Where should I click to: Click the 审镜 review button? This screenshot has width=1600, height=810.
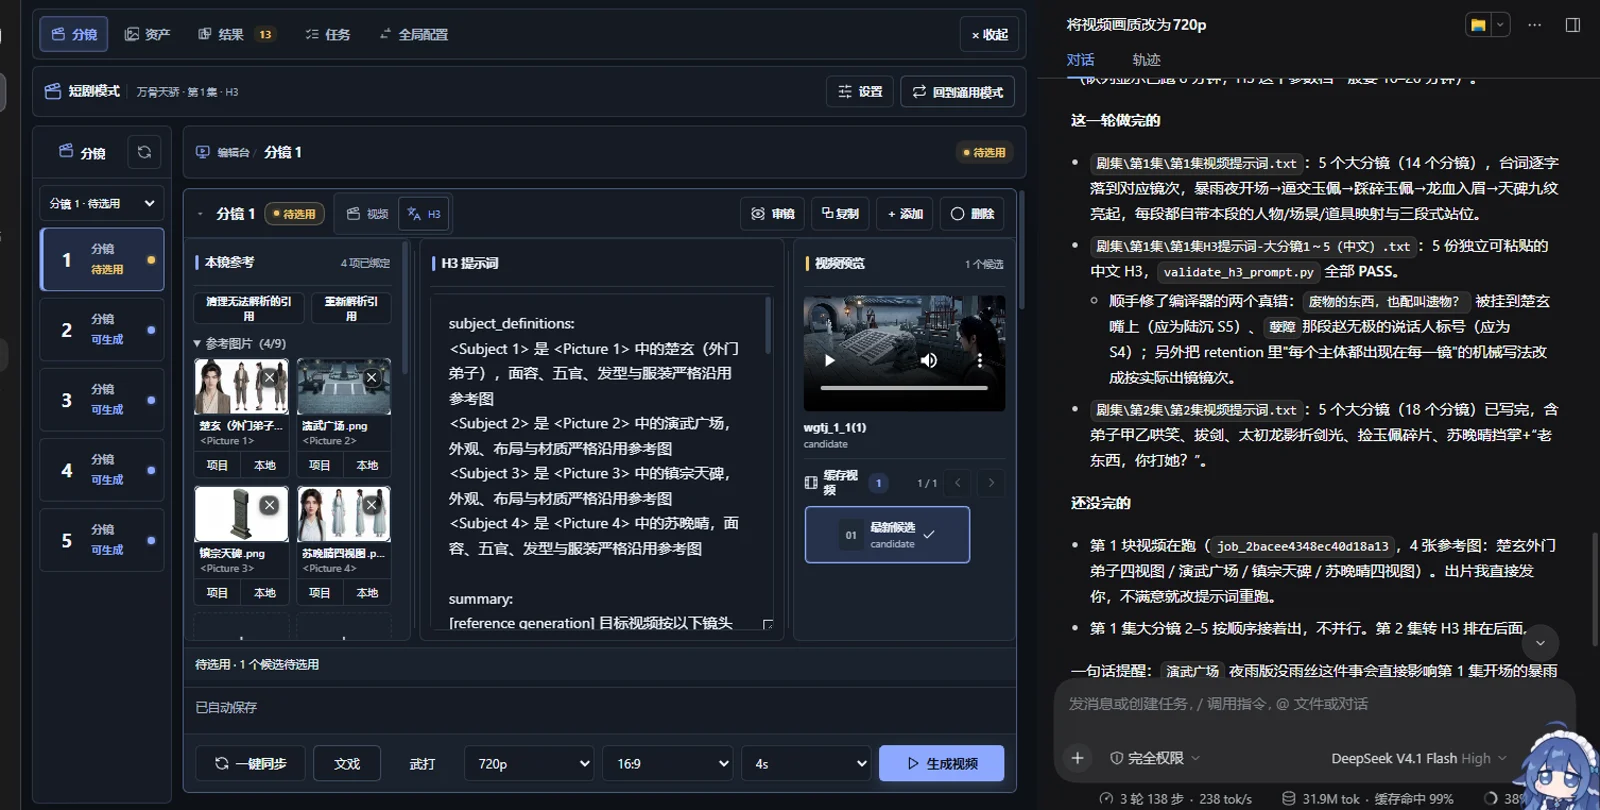click(773, 214)
